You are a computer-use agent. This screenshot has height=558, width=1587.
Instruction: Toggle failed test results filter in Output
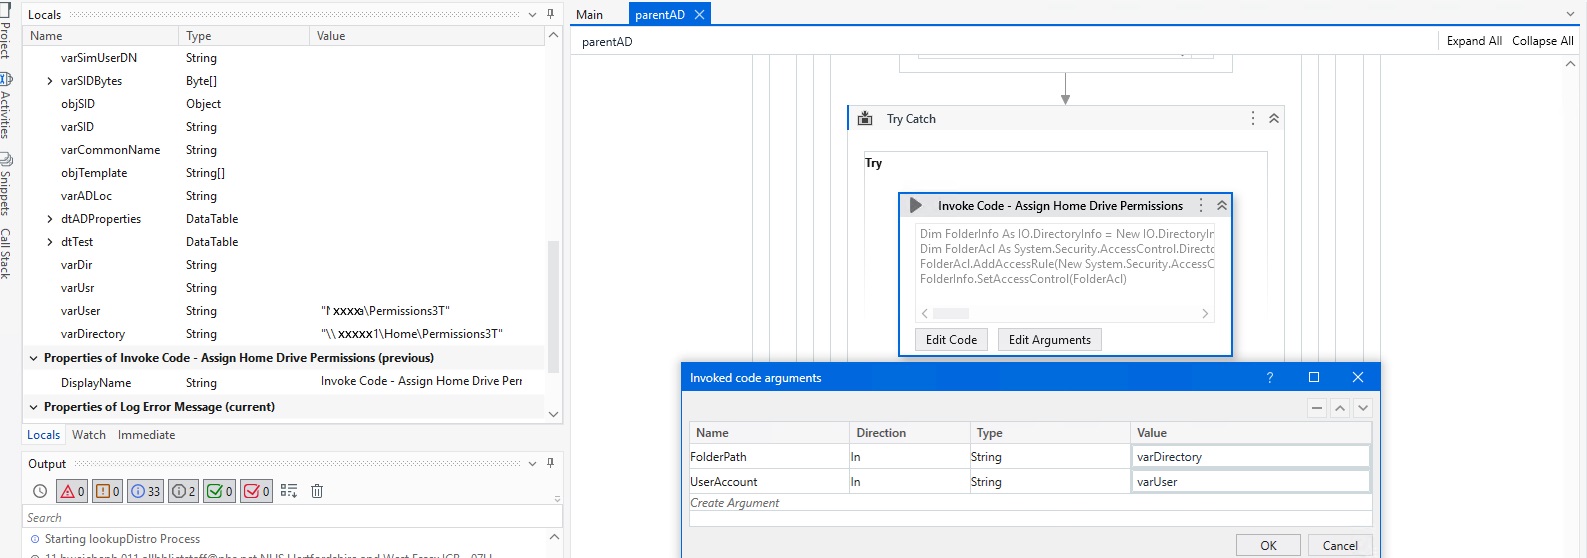click(257, 491)
